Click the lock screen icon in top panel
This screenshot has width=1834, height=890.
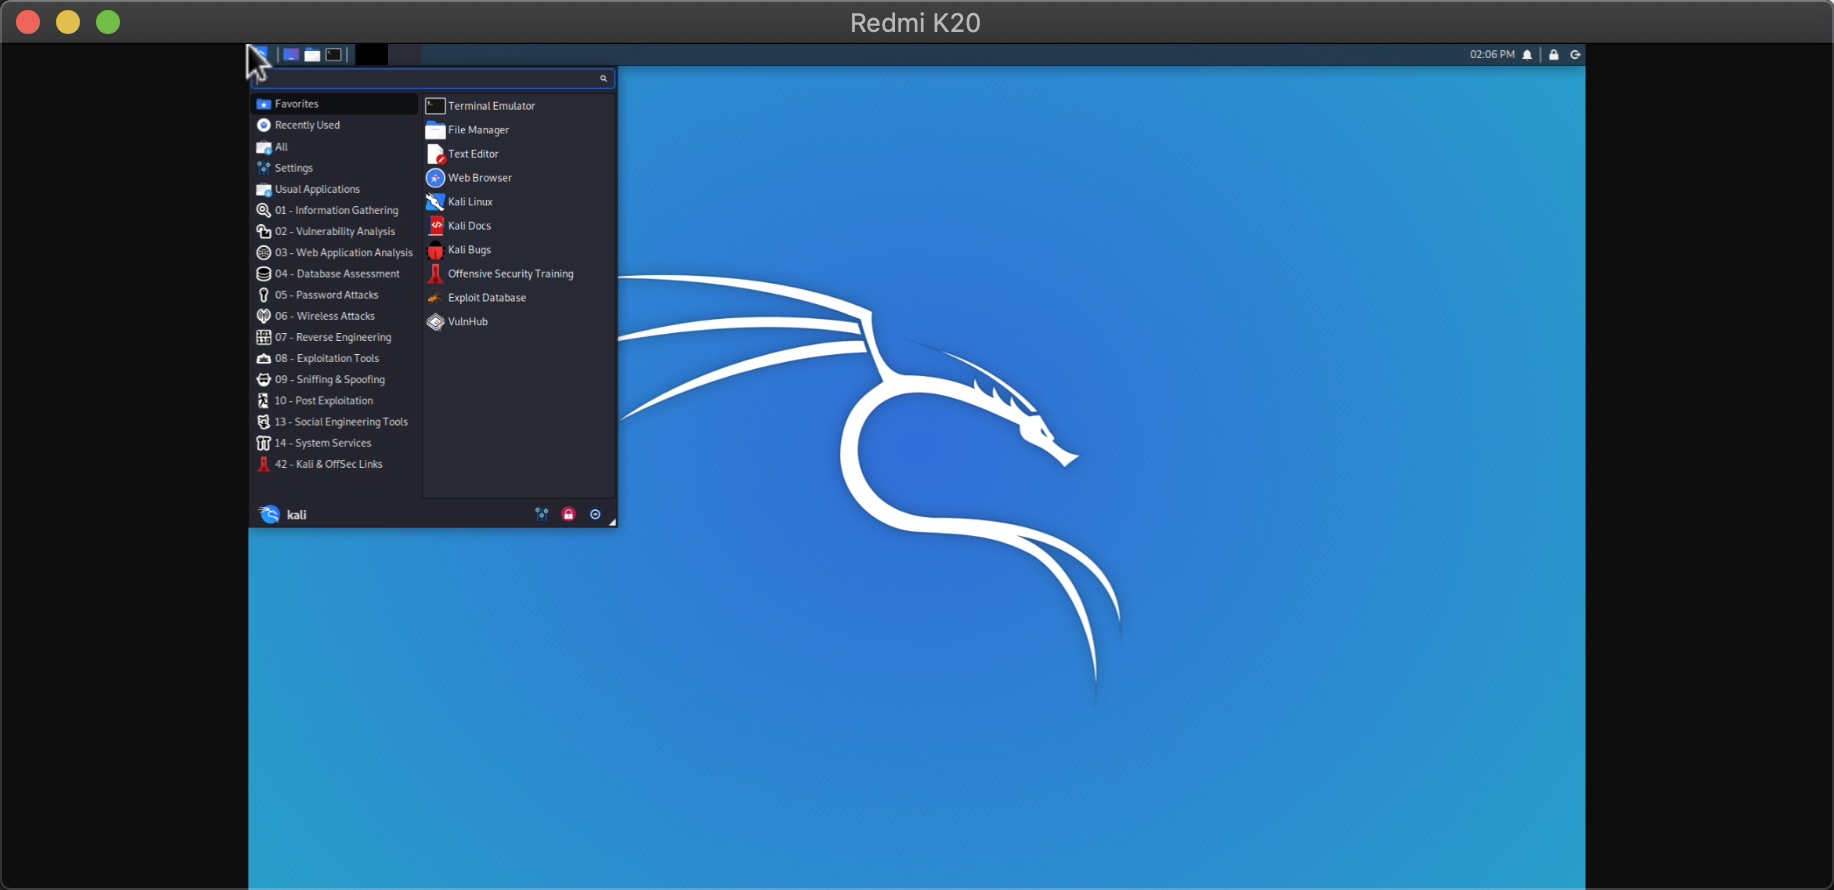pyautogui.click(x=1554, y=55)
